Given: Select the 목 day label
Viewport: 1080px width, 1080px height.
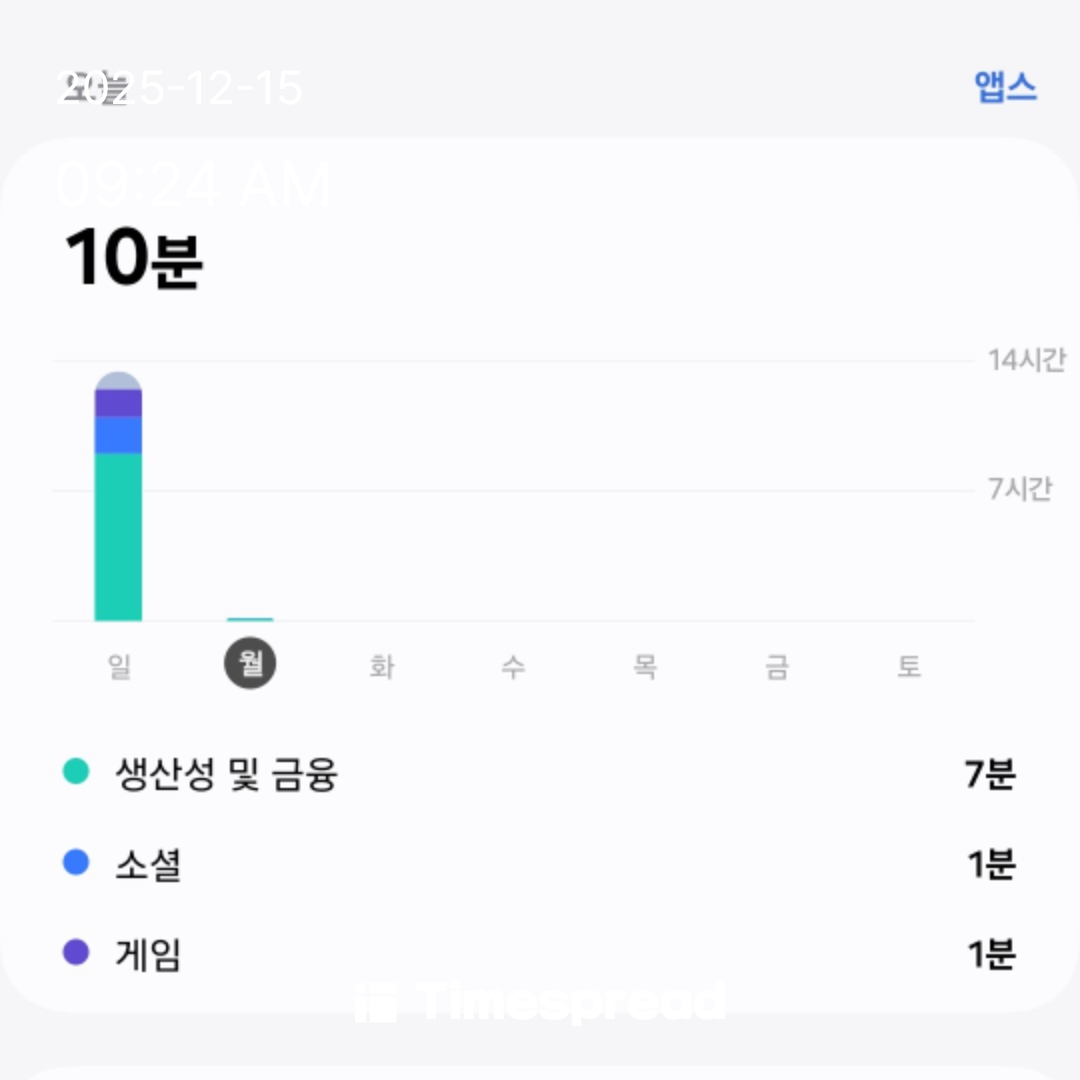Looking at the screenshot, I should click(x=645, y=666).
